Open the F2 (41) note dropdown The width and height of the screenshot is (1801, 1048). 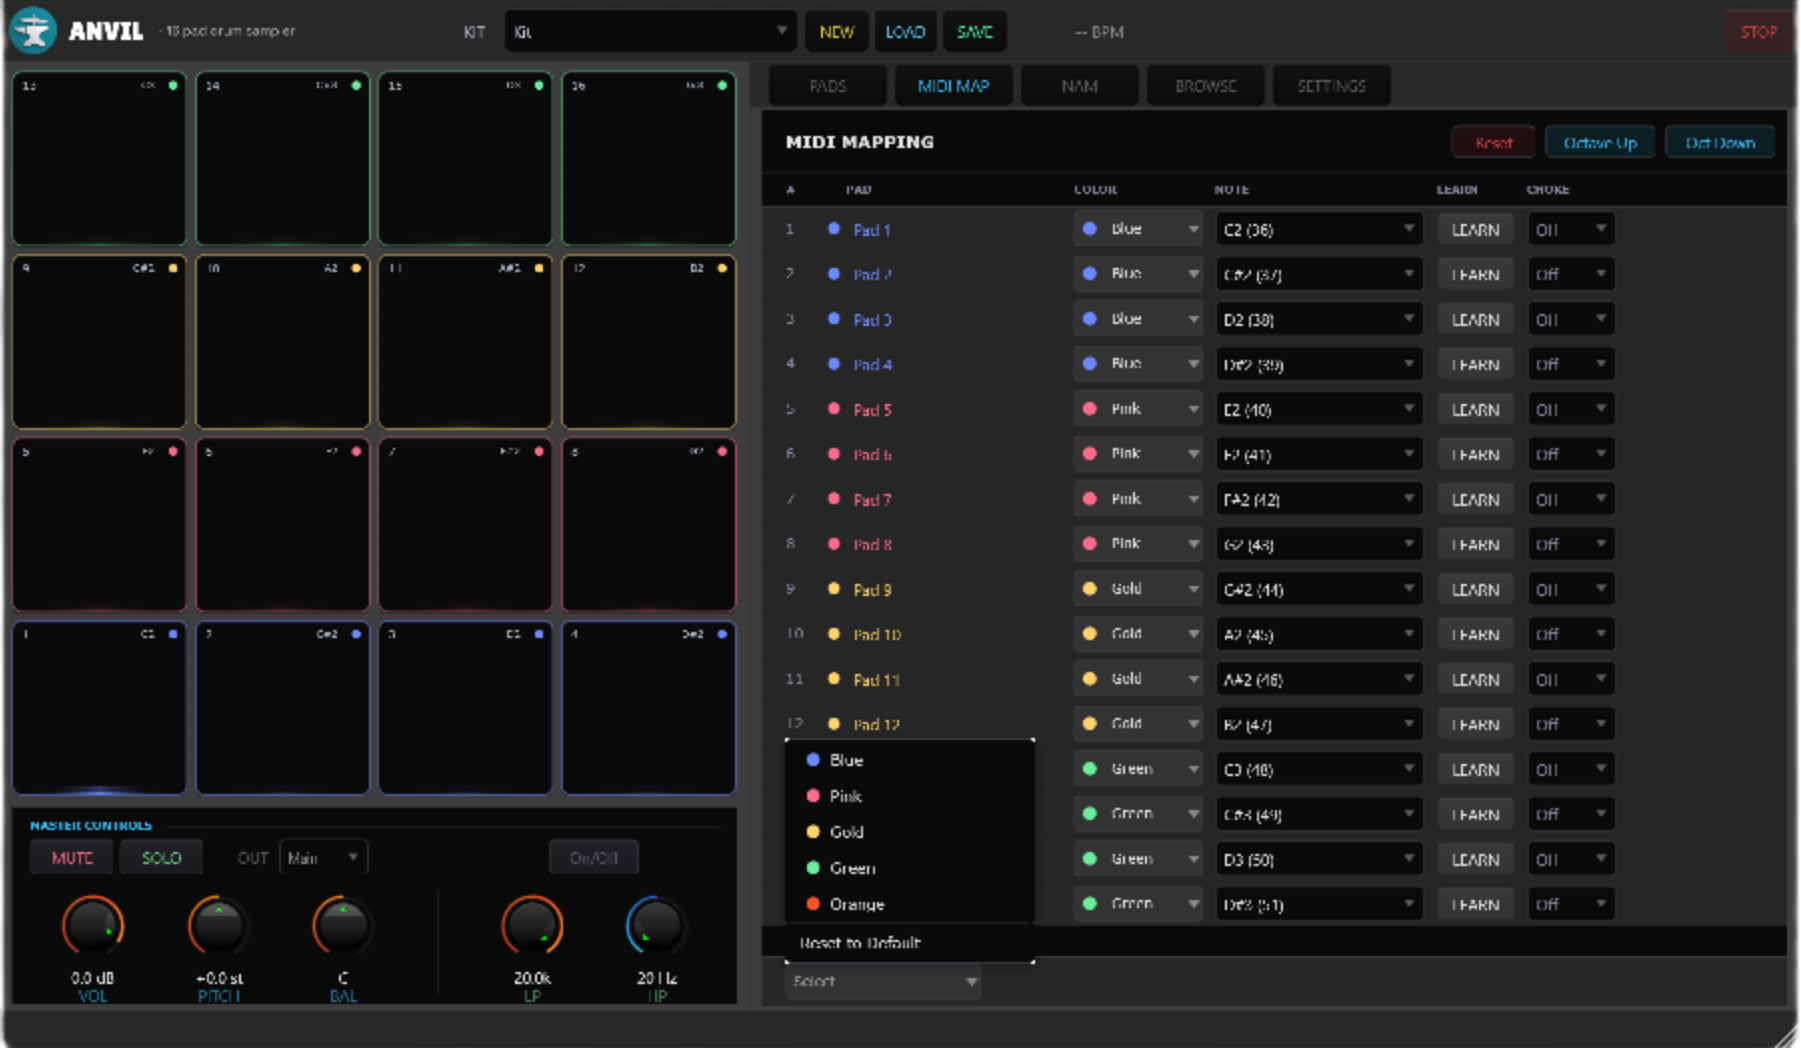coord(1319,454)
